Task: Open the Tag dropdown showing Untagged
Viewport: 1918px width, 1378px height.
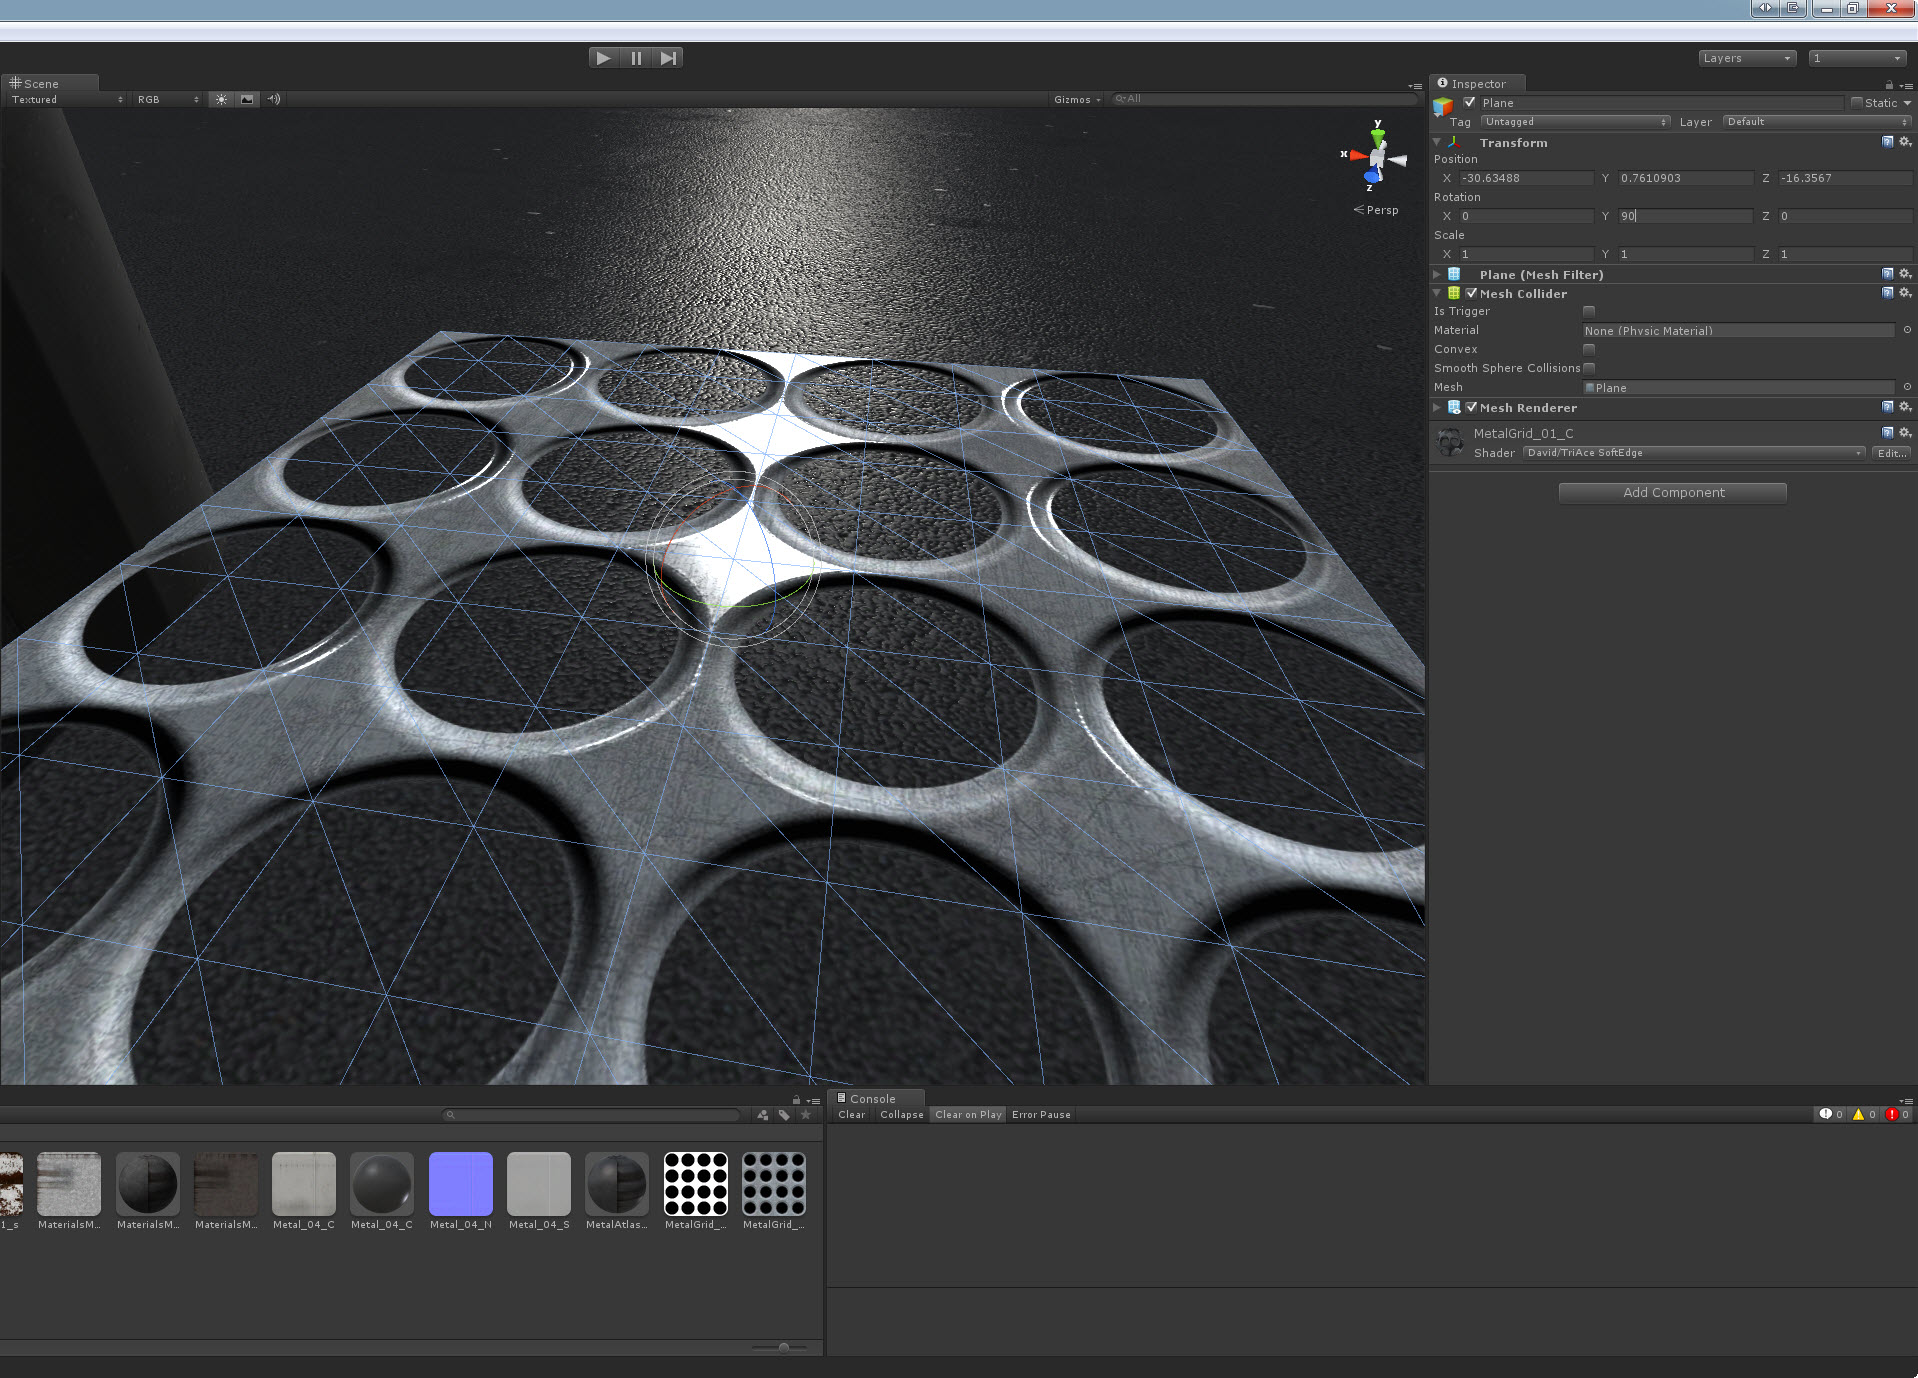Action: [1574, 121]
